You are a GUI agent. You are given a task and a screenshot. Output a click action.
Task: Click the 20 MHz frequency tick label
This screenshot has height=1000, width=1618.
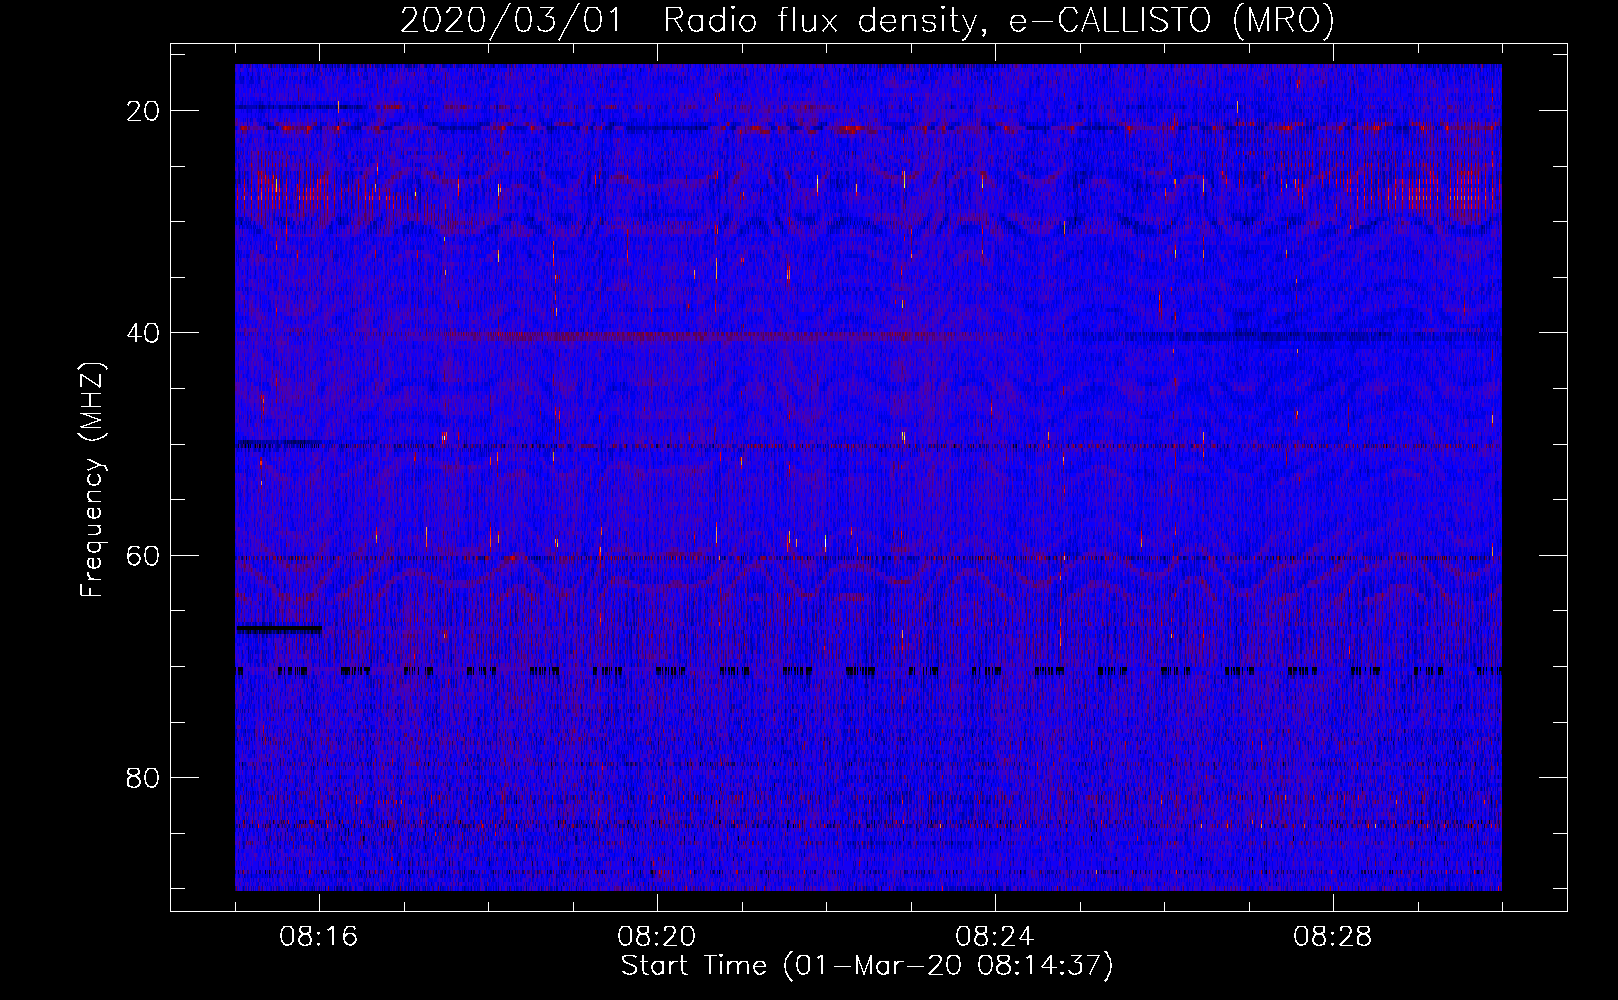(x=143, y=111)
